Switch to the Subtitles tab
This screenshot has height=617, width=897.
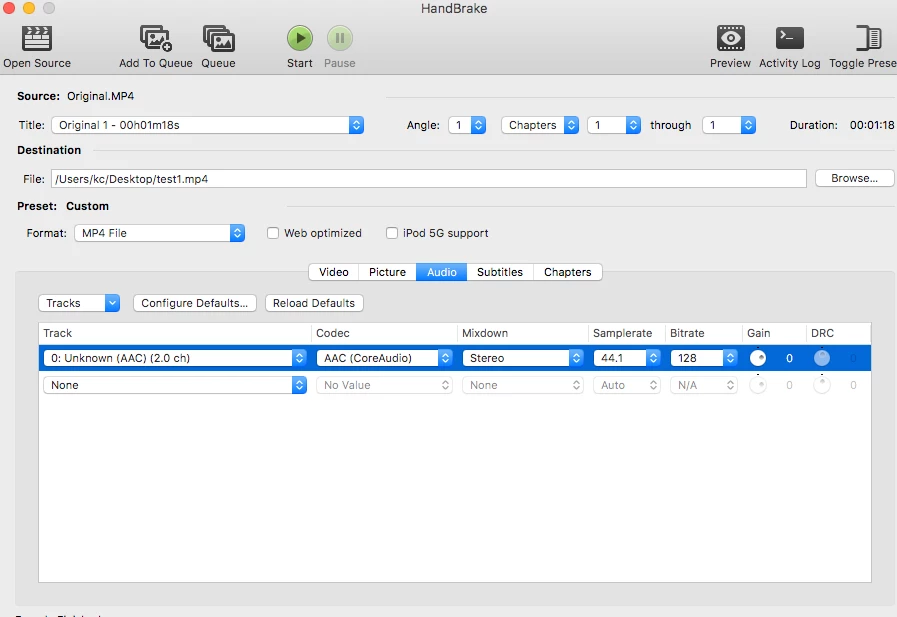click(x=500, y=272)
